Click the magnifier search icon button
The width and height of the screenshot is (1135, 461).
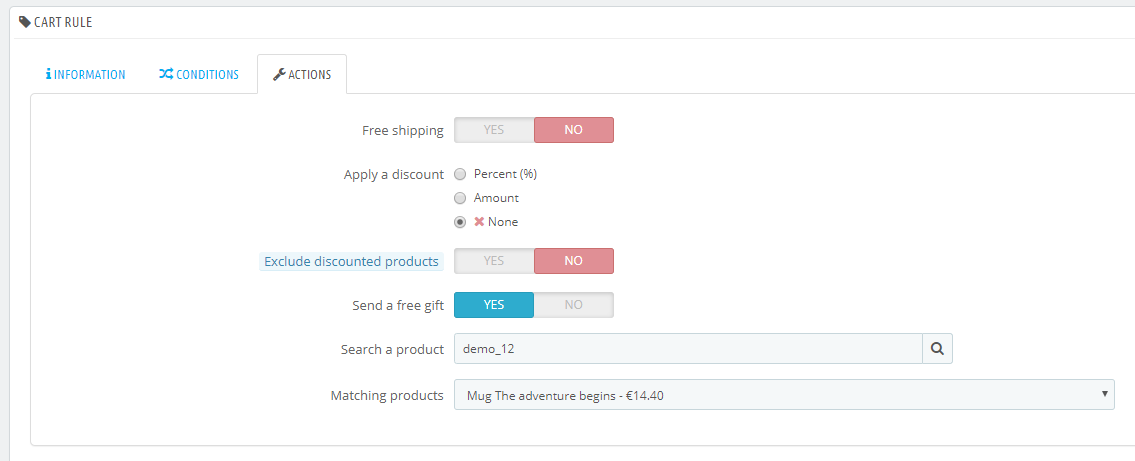click(x=937, y=349)
